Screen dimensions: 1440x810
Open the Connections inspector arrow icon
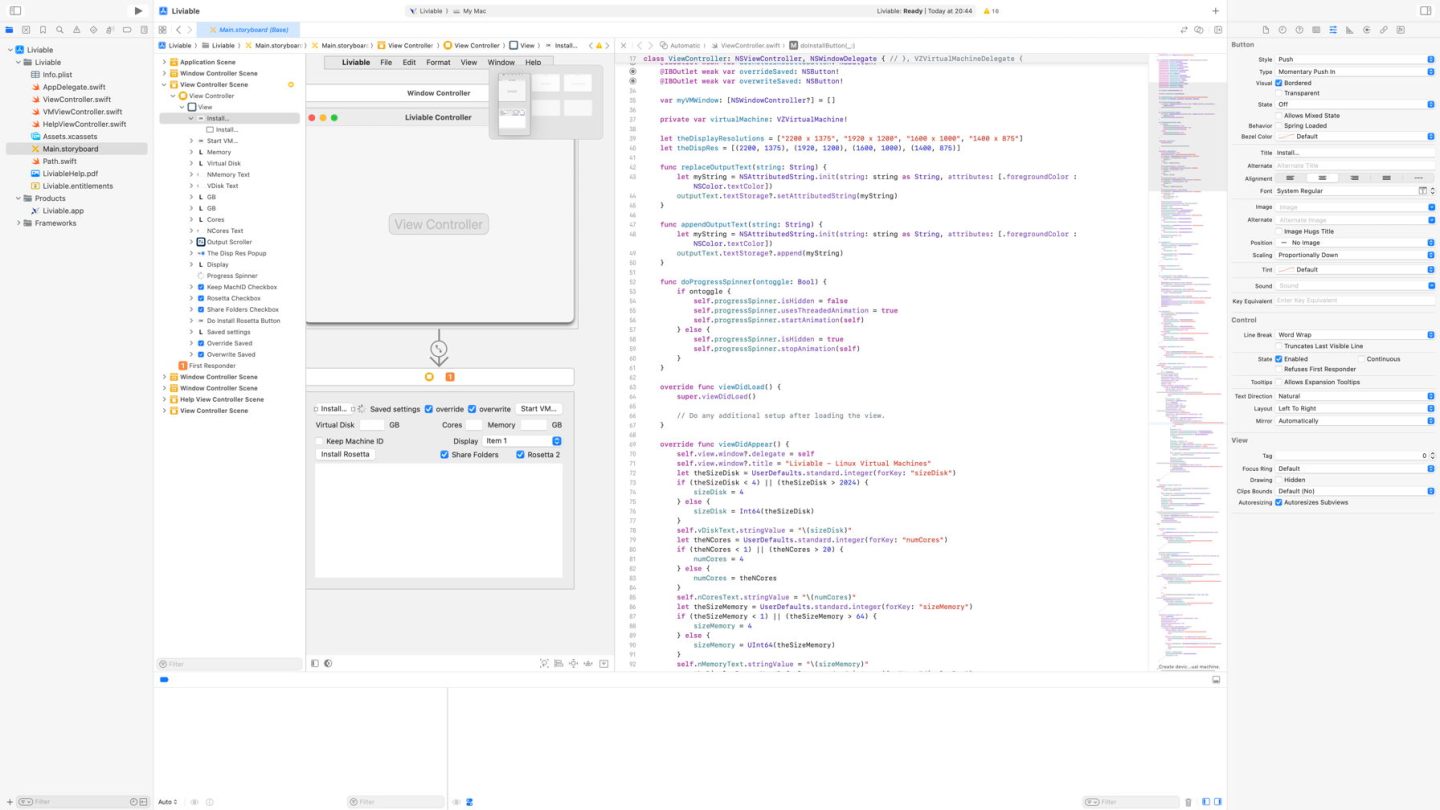[1367, 30]
